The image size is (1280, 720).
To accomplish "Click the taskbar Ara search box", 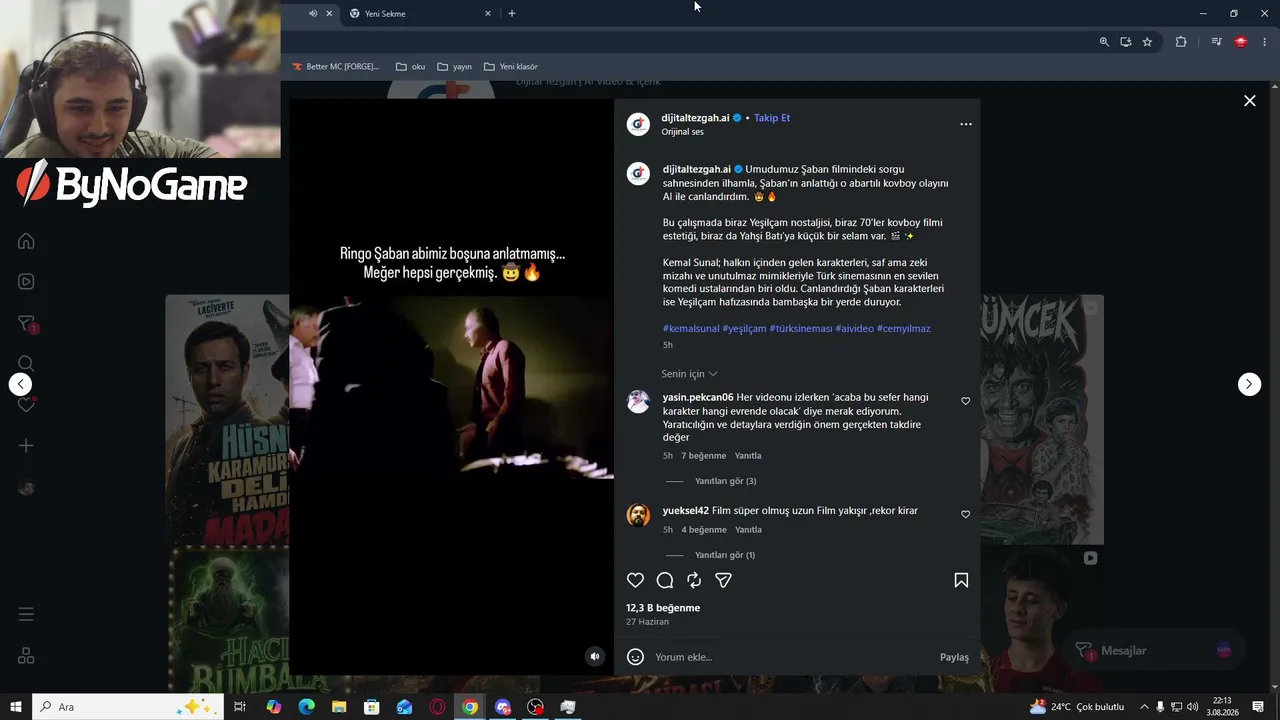I will click(x=128, y=707).
